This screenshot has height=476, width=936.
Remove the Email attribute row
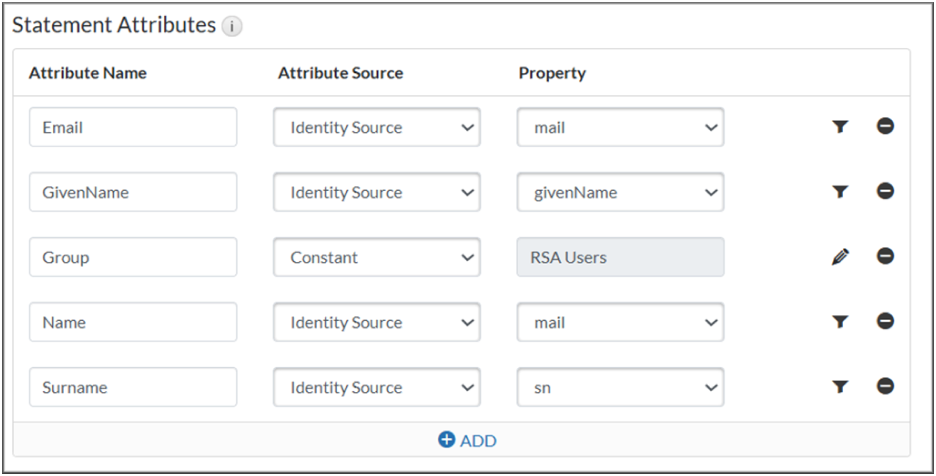[x=885, y=127]
